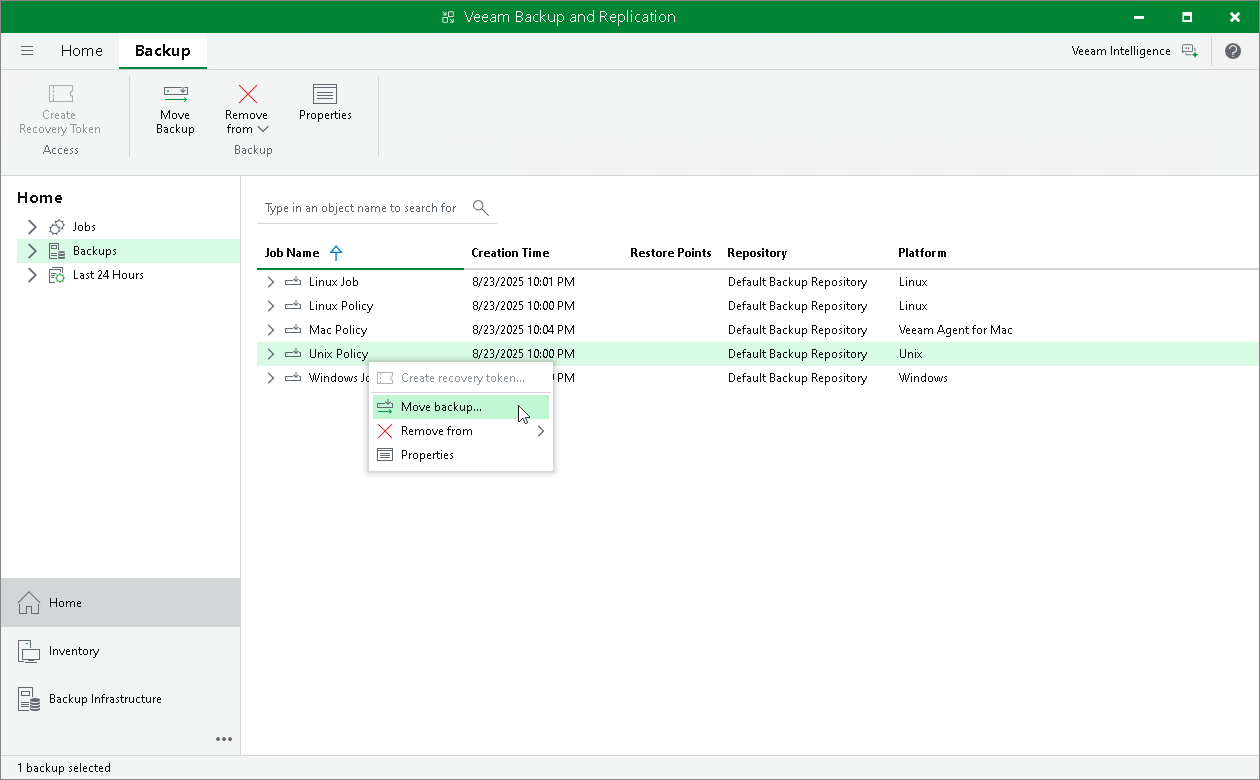The height and width of the screenshot is (780, 1260).
Task: Click Default Backup Repository for Linux Job
Action: 797,282
